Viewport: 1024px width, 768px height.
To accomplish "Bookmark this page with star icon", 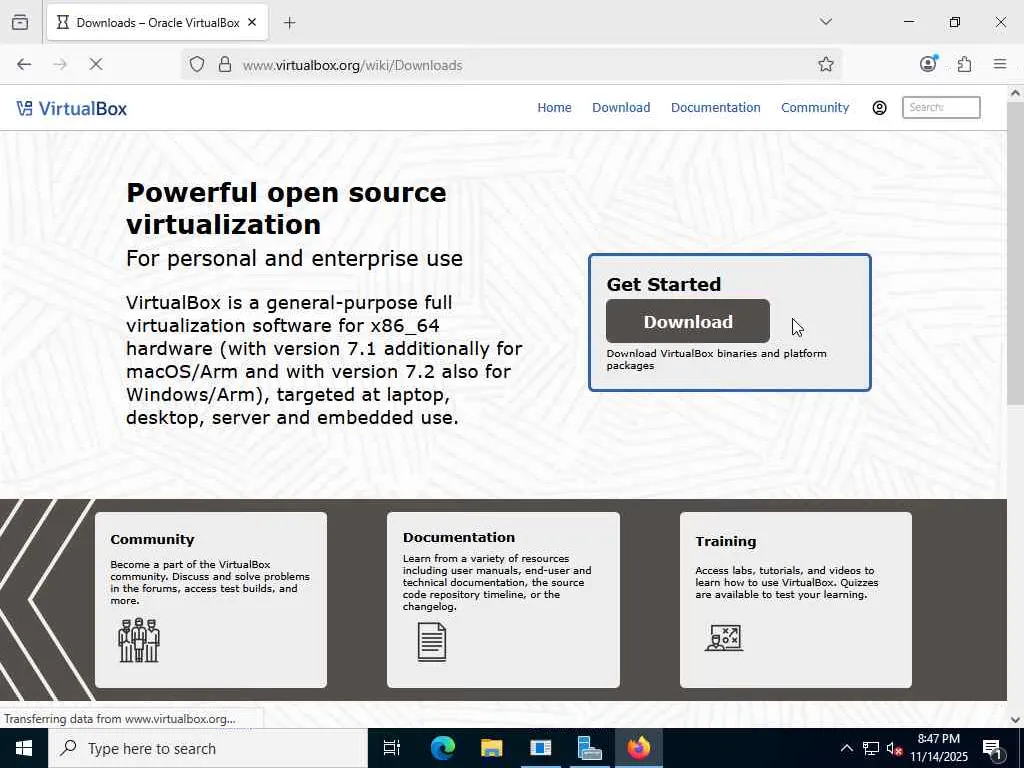I will [x=825, y=64].
